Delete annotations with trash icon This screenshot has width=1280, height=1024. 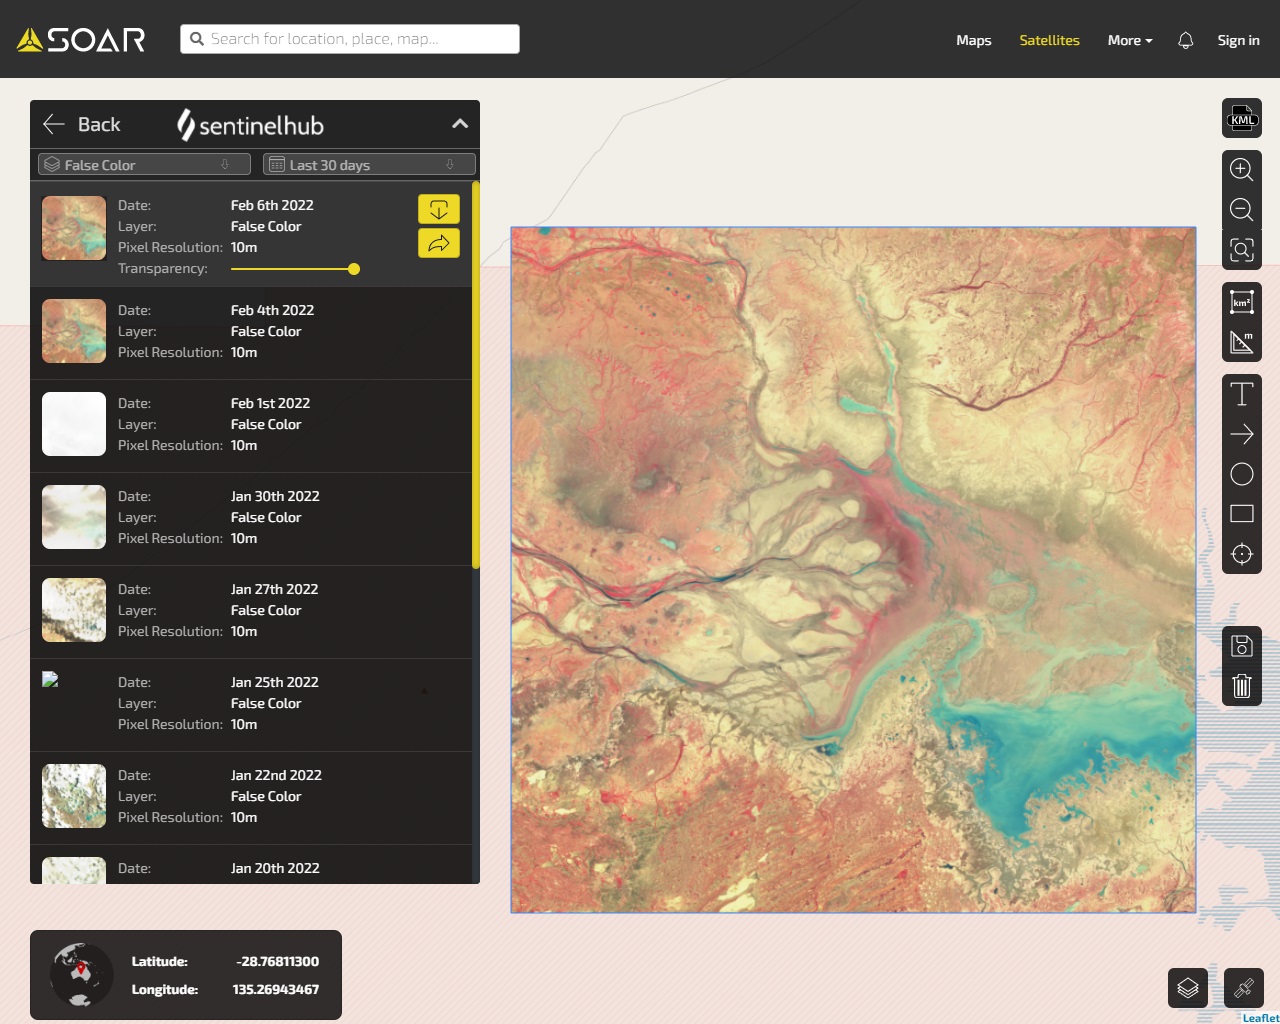click(x=1242, y=686)
